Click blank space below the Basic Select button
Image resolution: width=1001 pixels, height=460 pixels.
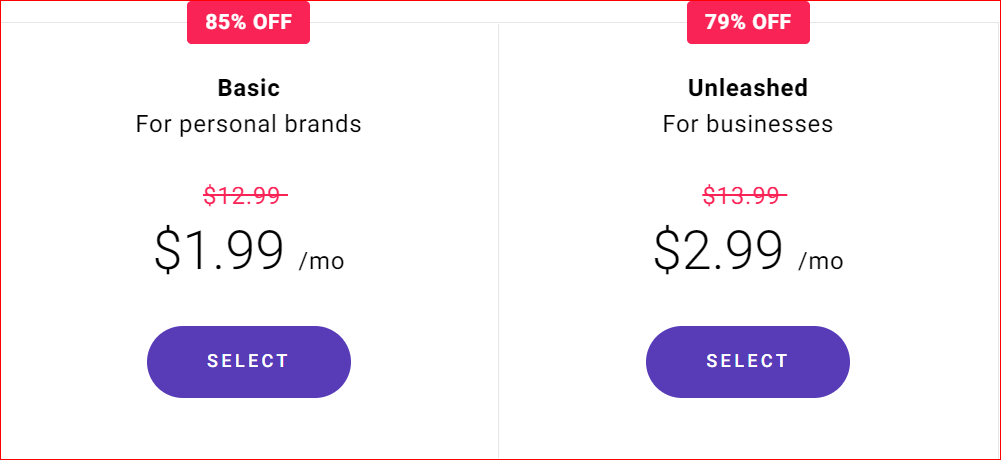click(248, 430)
